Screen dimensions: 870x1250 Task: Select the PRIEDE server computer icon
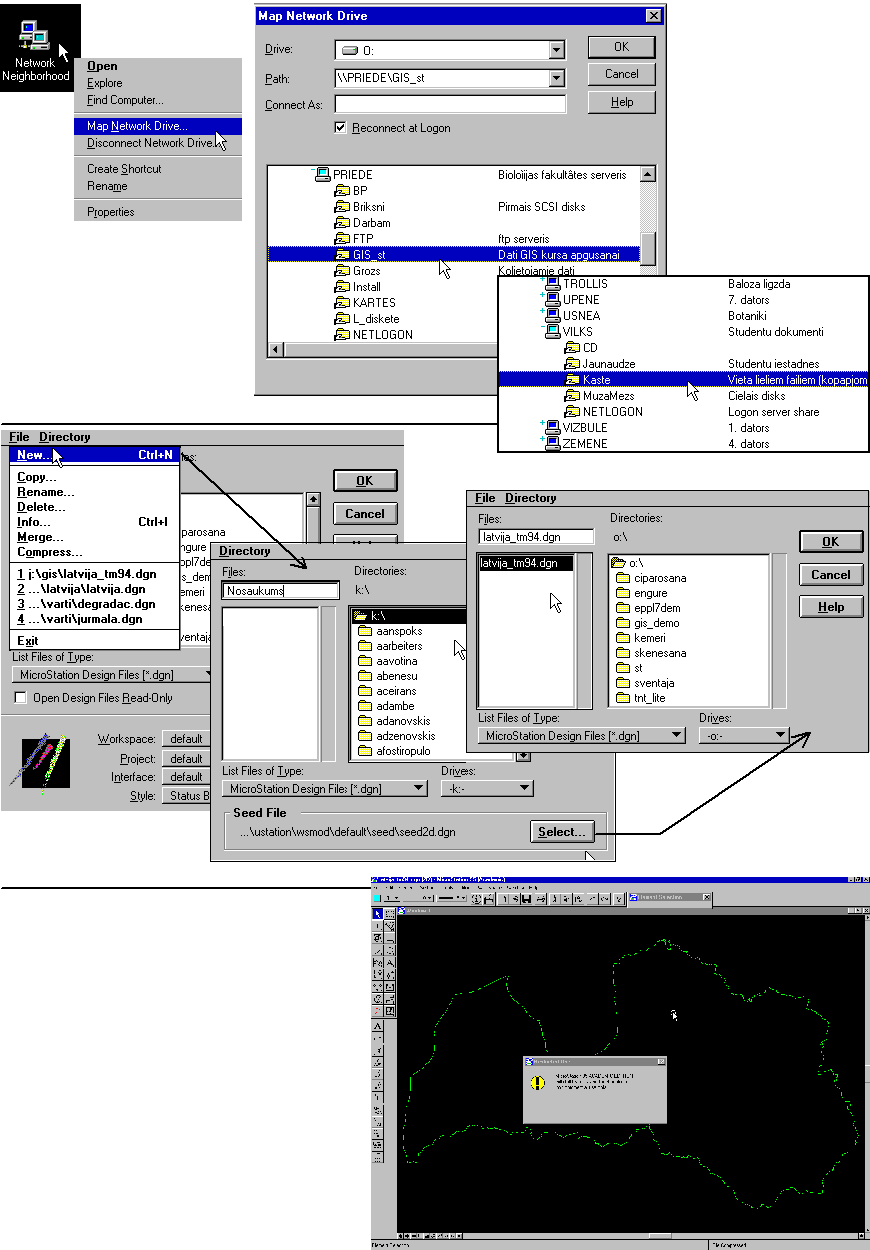pyautogui.click(x=323, y=175)
